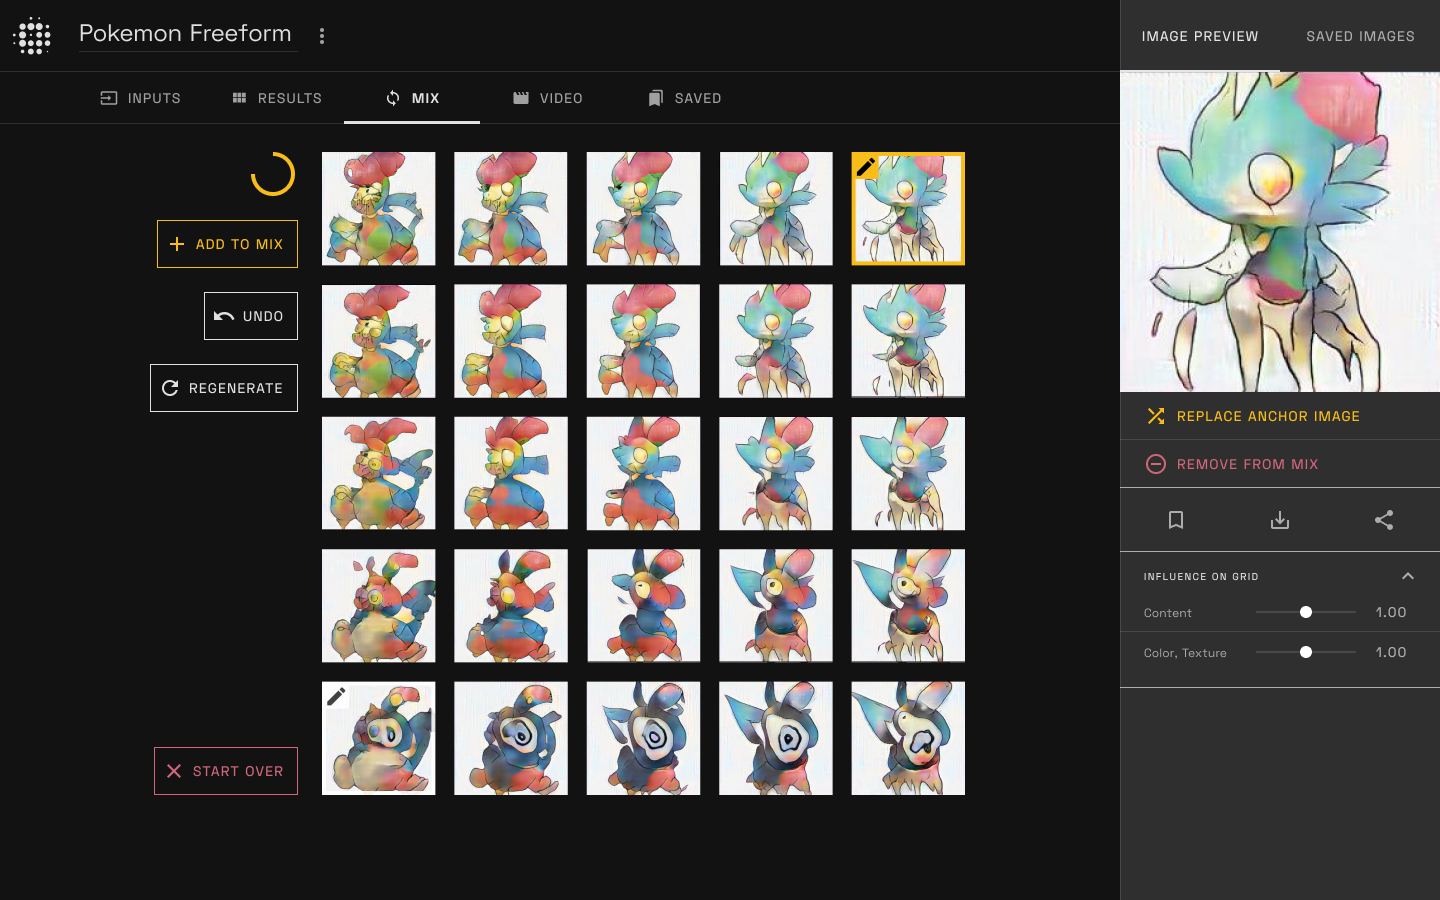Share the previewed image
The image size is (1440, 900).
1384,520
